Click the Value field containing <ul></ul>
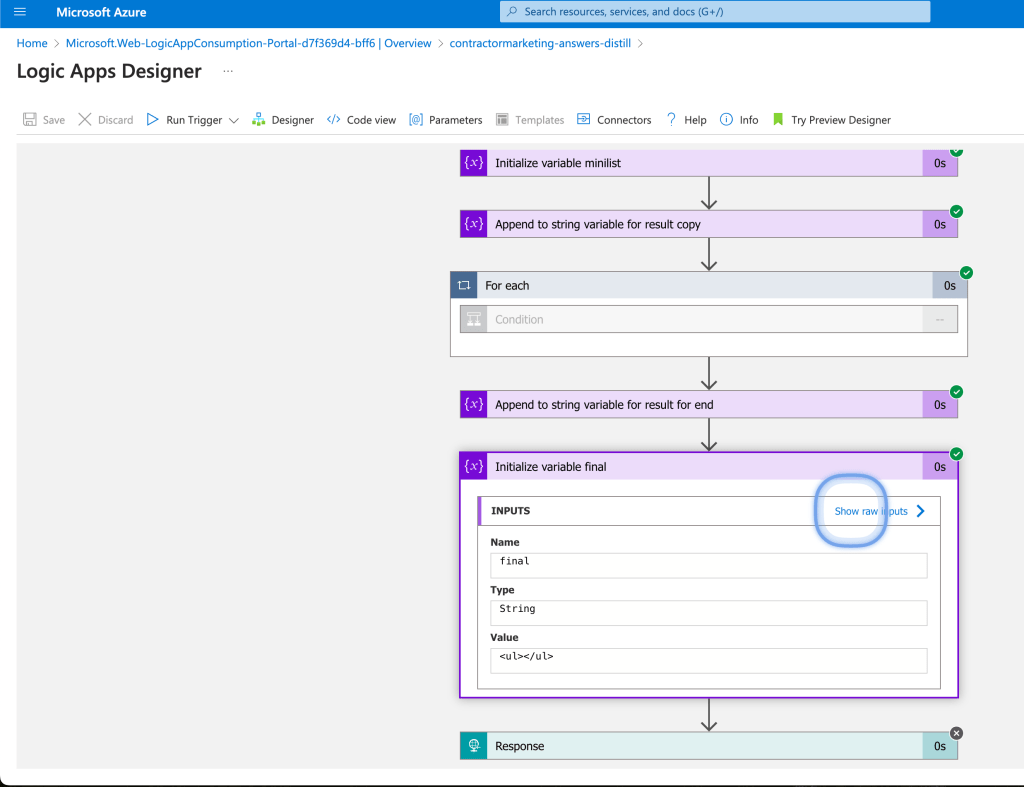Viewport: 1024px width, 787px height. 709,661
